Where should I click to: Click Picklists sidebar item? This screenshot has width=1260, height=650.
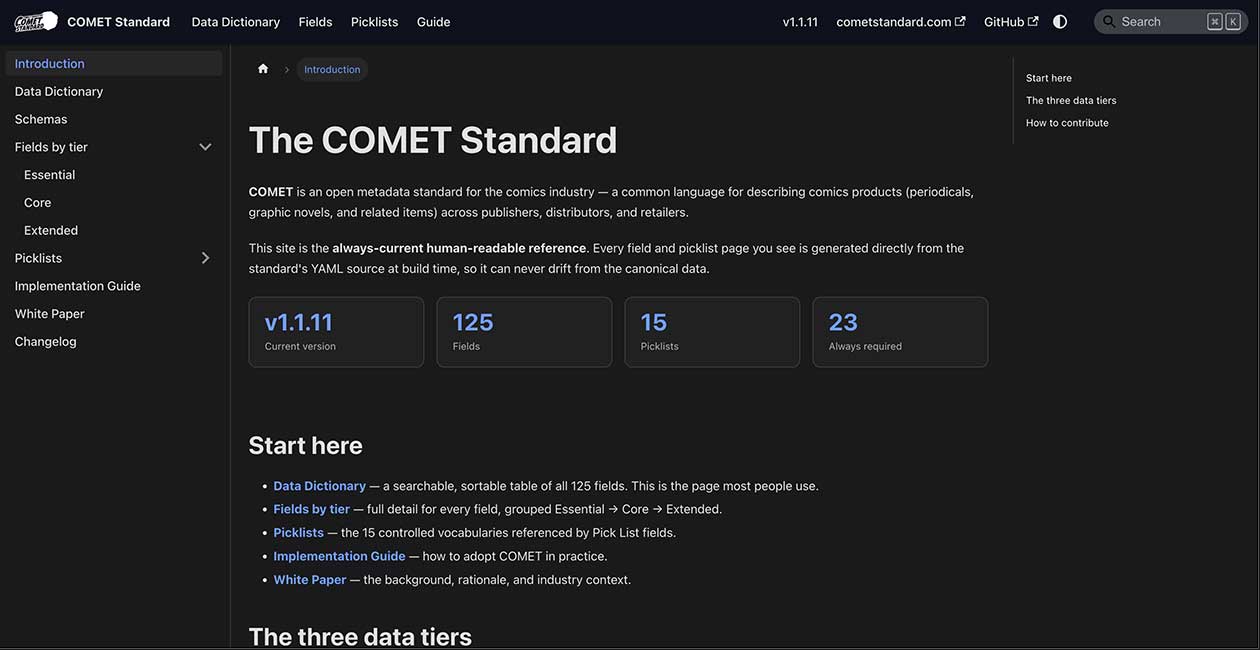click(38, 258)
